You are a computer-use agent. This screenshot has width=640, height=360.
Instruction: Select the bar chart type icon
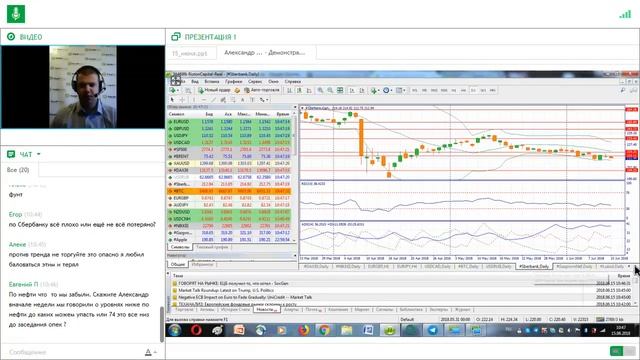(289, 90)
